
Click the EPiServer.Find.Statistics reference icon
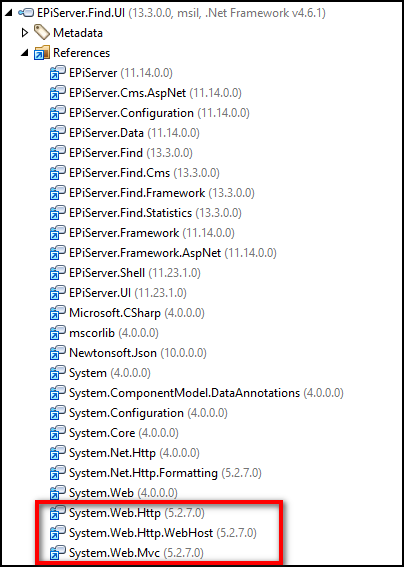coord(58,213)
